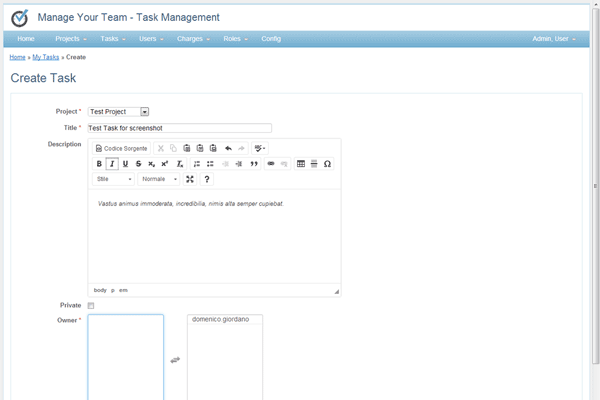Insert a table into the description
The height and width of the screenshot is (400, 600).
301,164
